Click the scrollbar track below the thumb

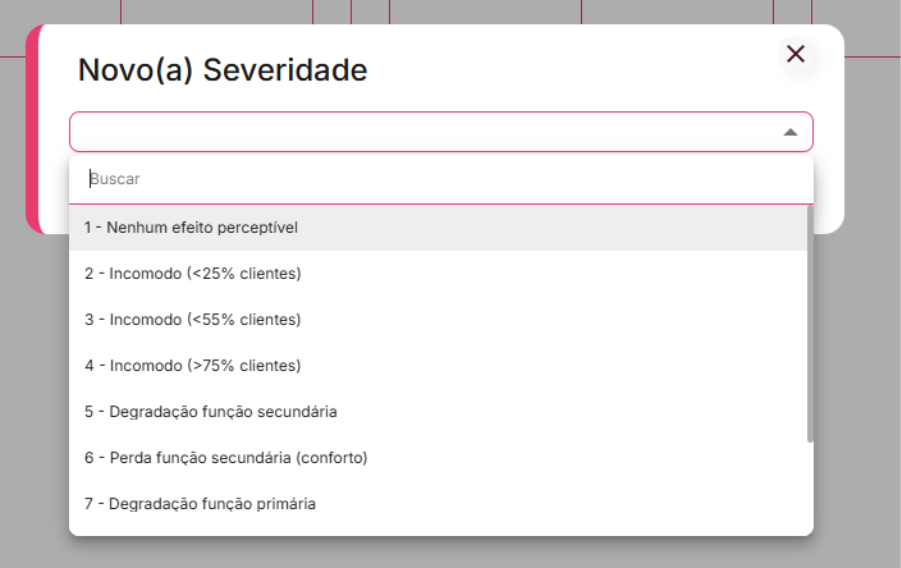(810, 490)
